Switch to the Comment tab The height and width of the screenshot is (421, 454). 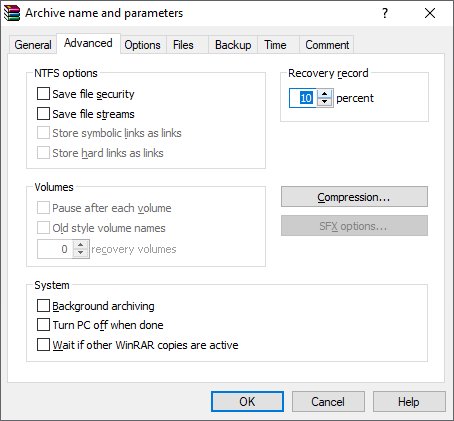pos(327,45)
